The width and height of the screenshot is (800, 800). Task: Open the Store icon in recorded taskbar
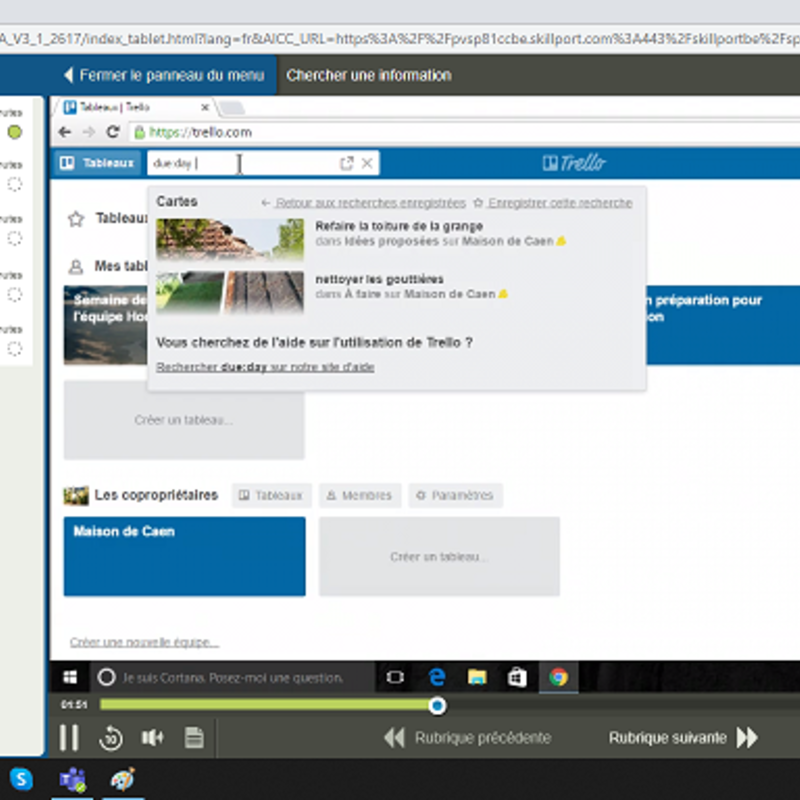[x=517, y=677]
